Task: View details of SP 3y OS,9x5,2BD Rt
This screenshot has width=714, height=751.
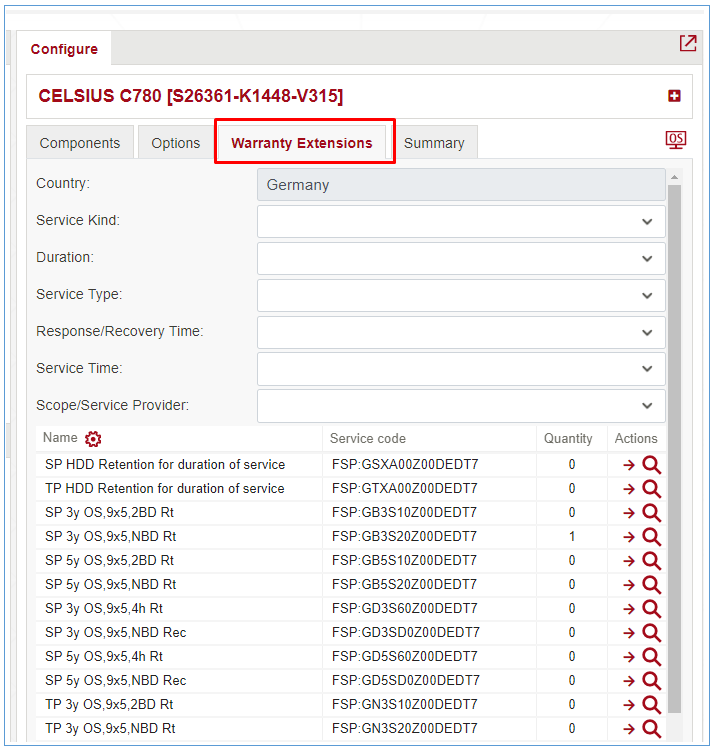Action: coord(652,512)
